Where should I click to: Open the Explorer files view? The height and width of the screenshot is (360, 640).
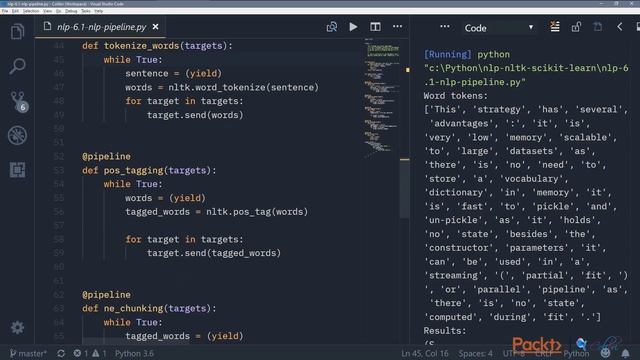[x=17, y=31]
